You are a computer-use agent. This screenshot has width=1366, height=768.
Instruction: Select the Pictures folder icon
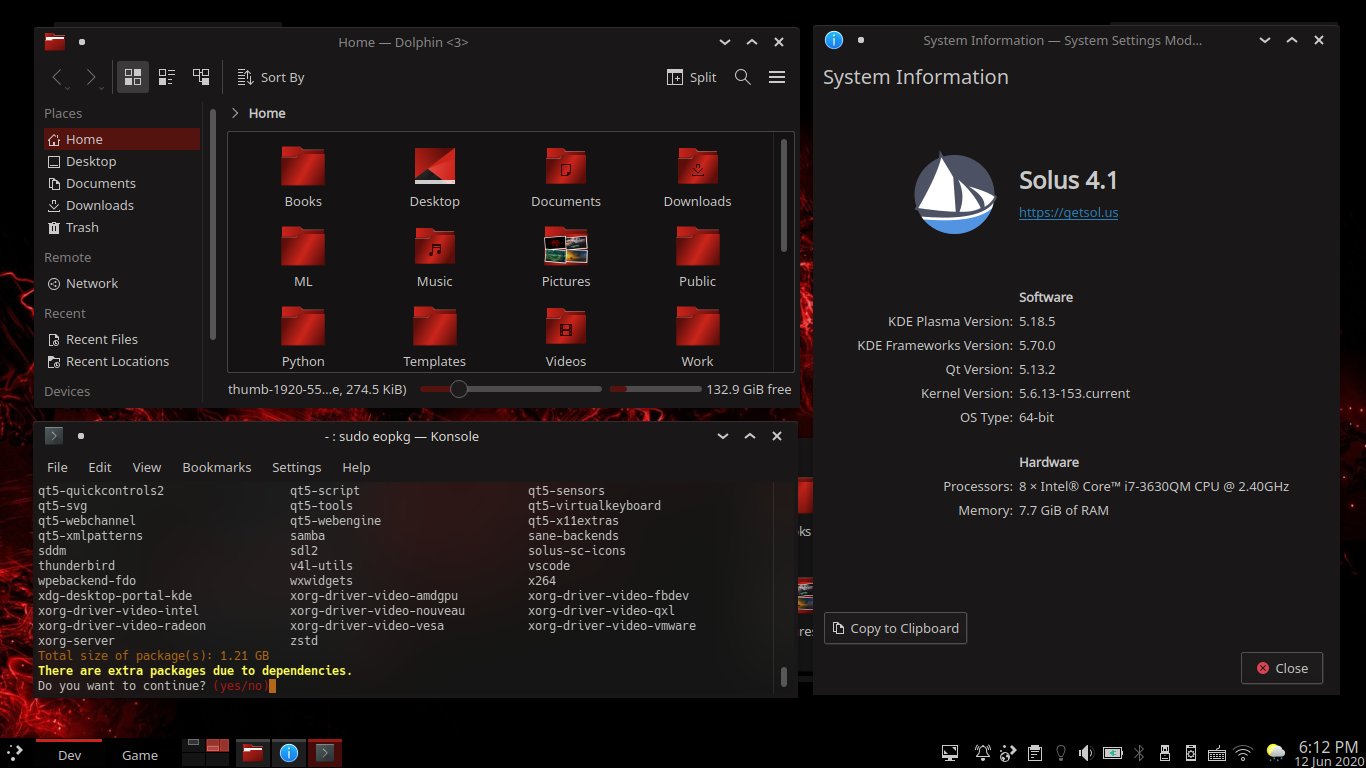[566, 246]
